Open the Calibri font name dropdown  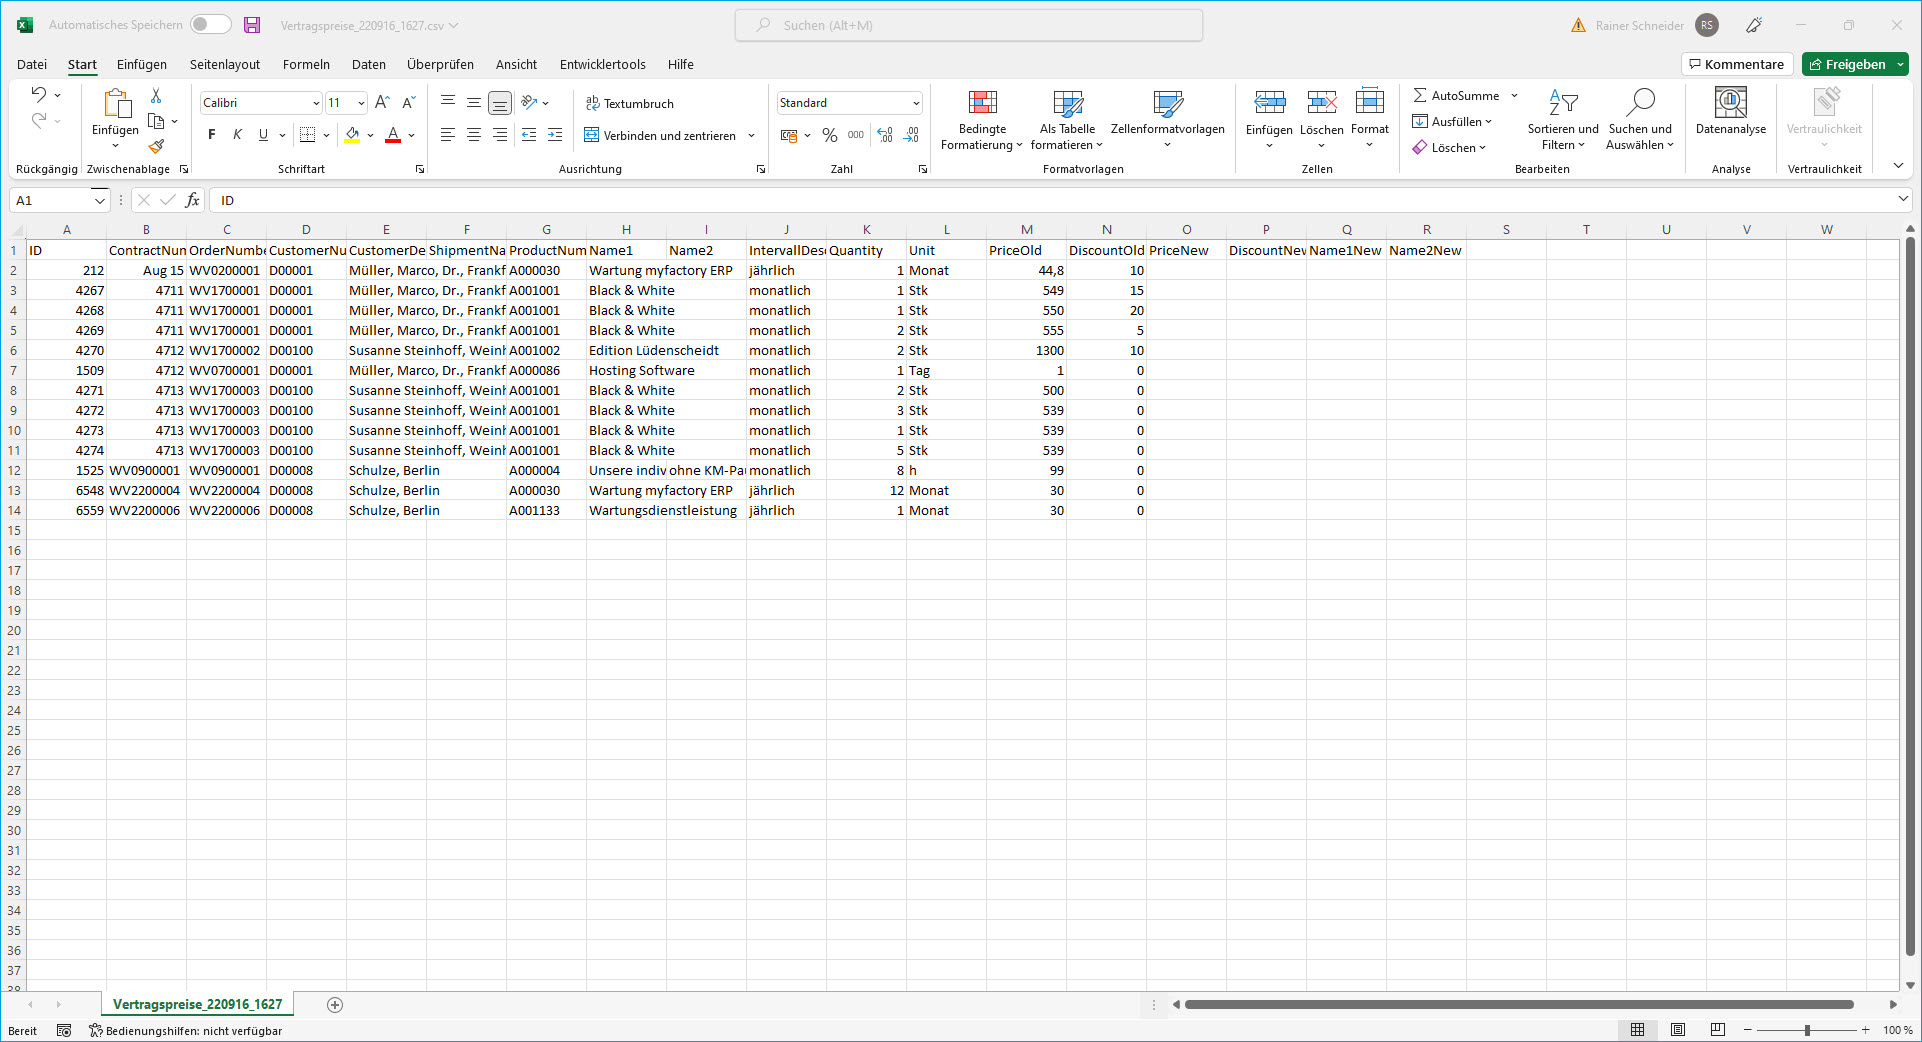point(316,103)
